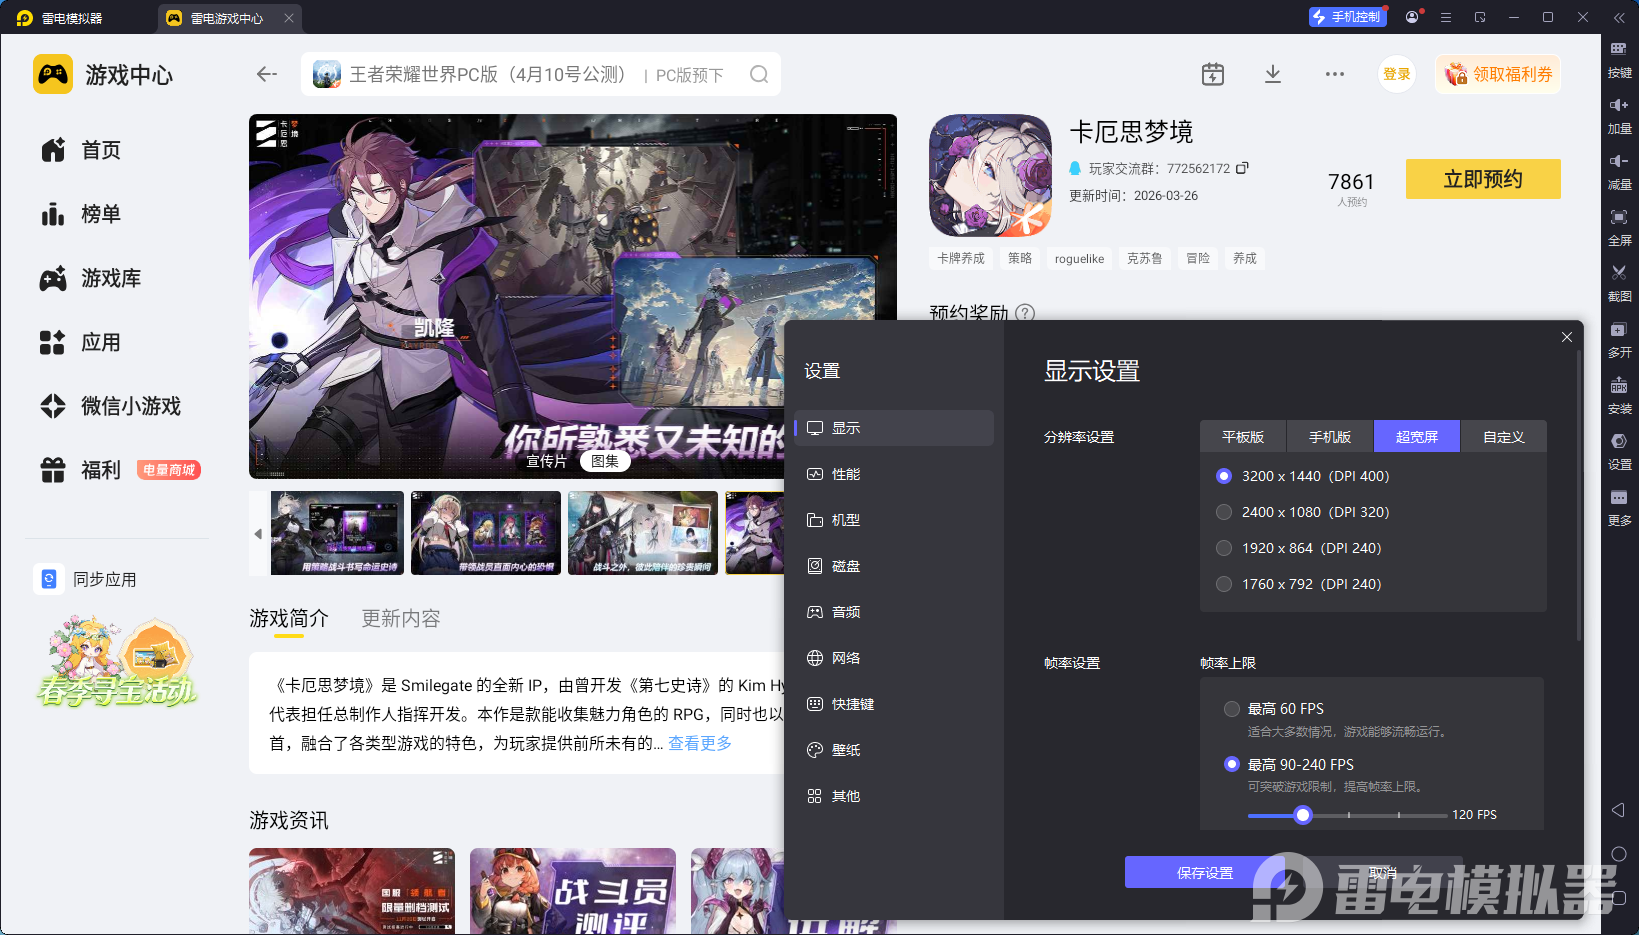
Task: Open the 按键 keymapping tool
Action: pos(1619,60)
